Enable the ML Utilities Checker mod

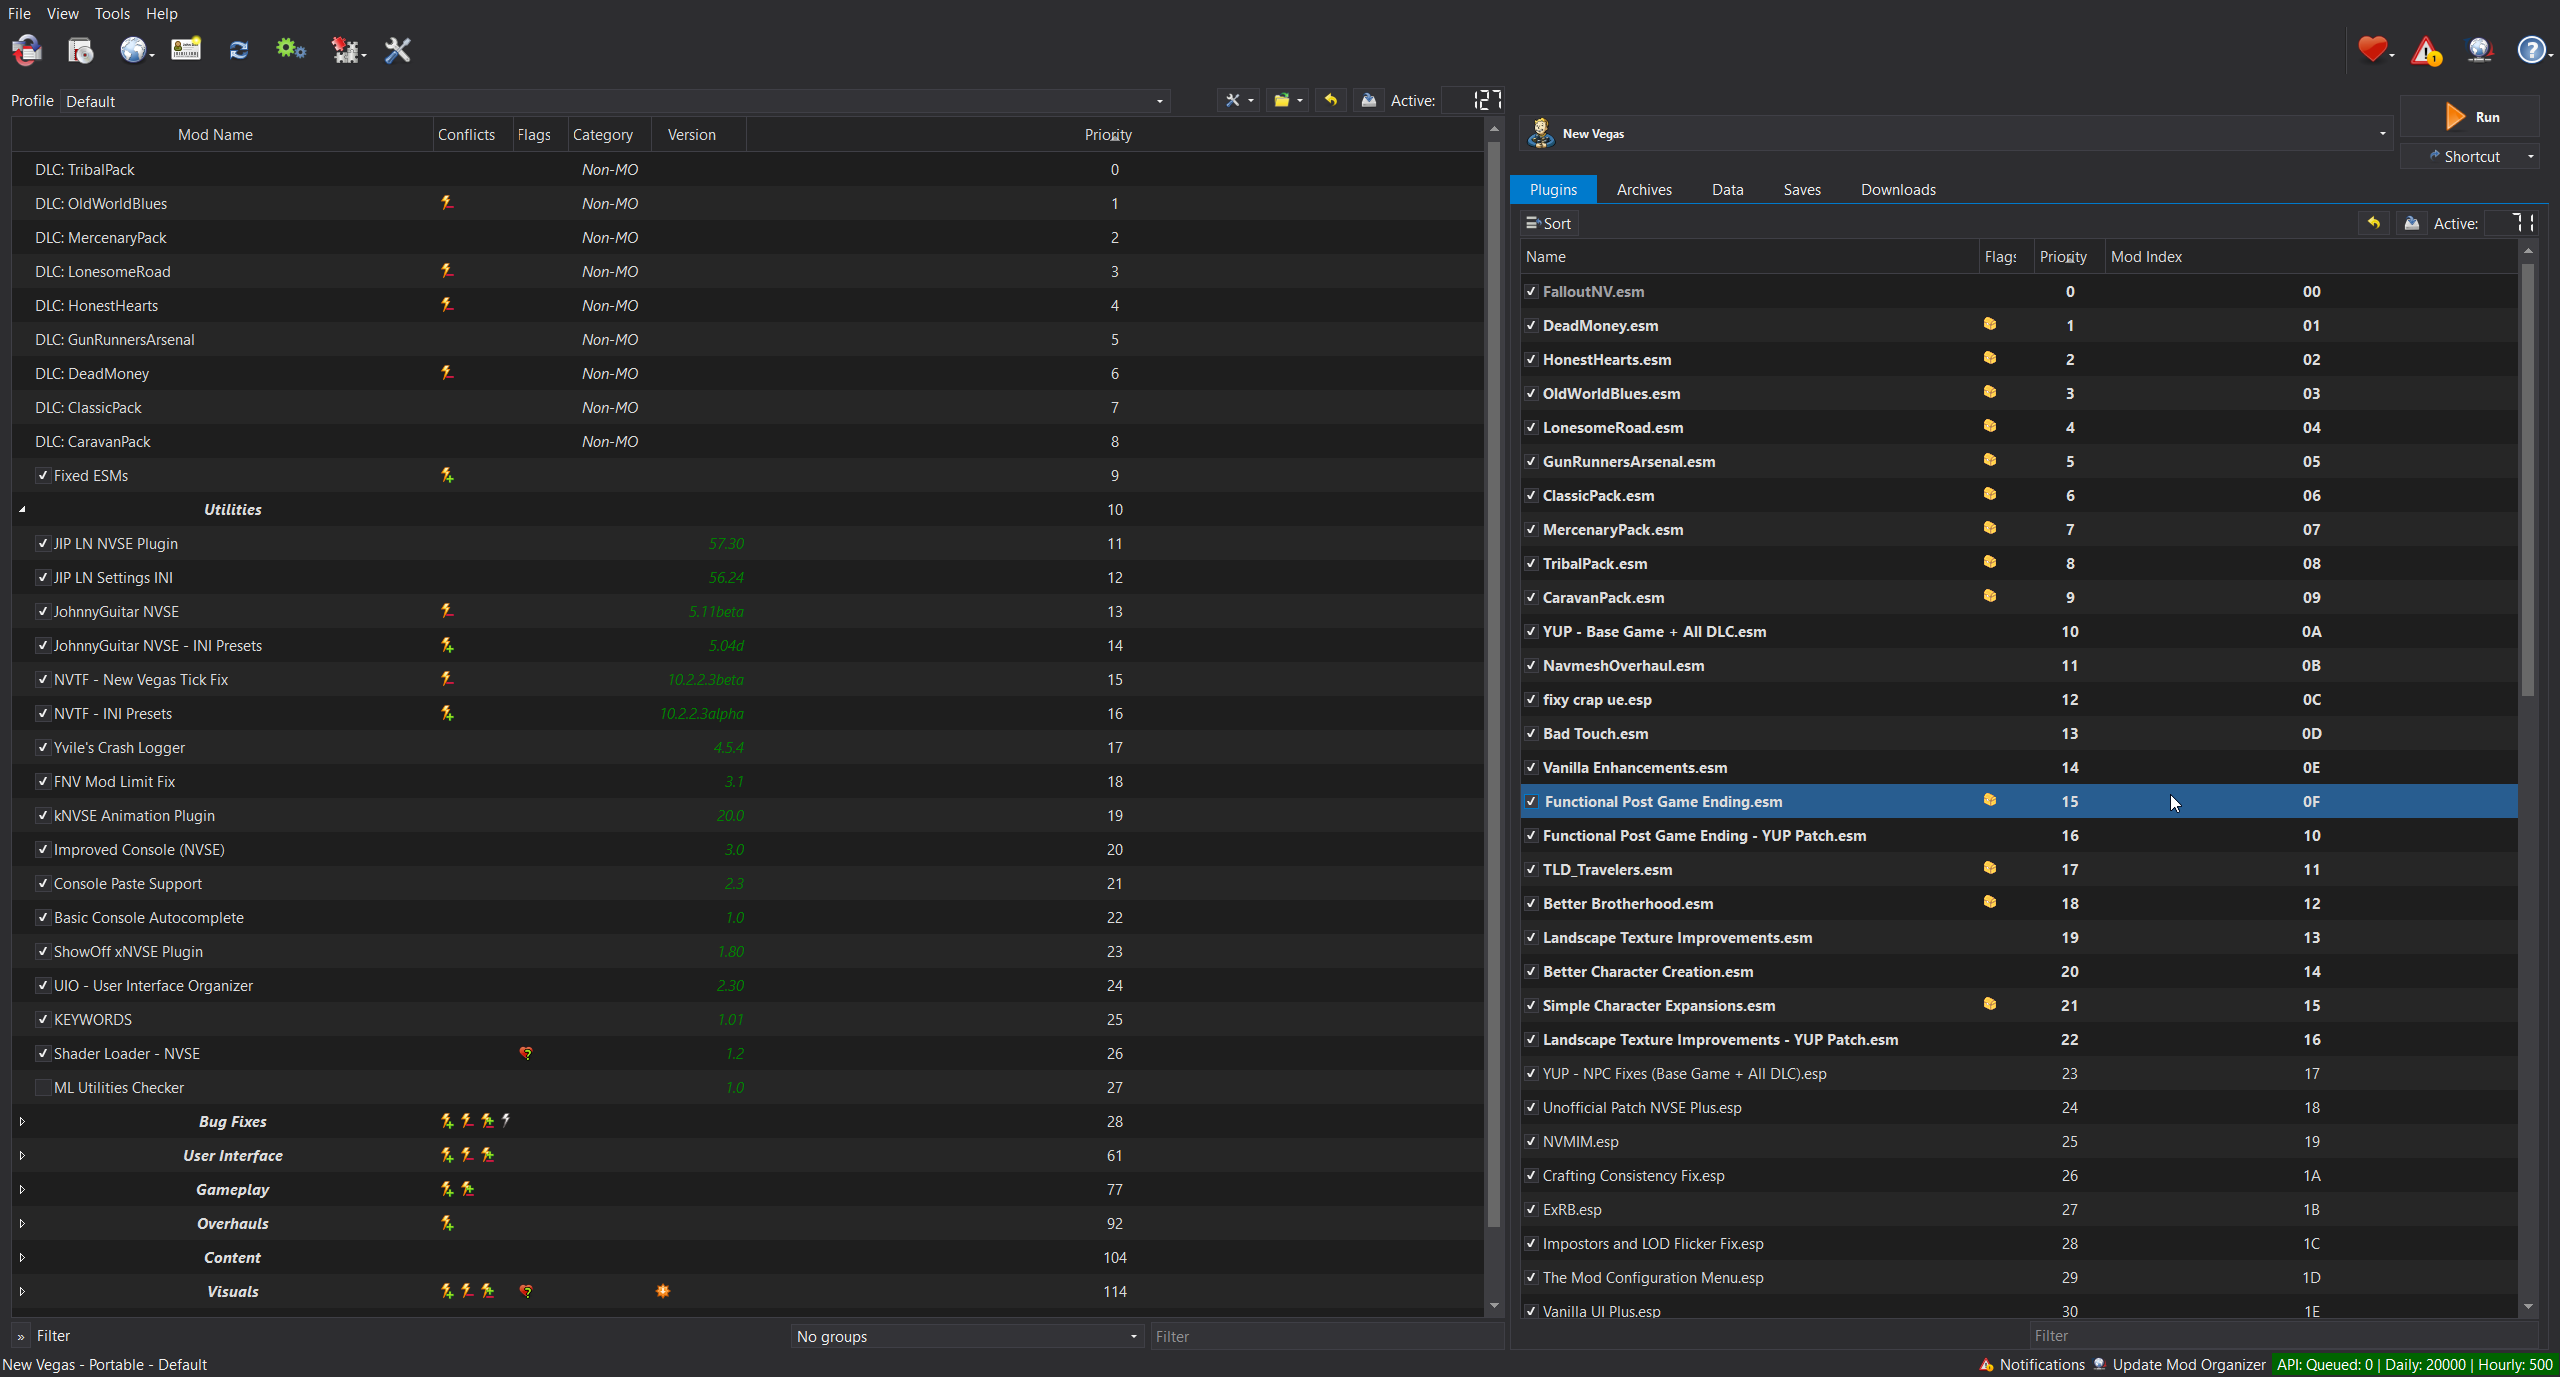click(x=43, y=1088)
